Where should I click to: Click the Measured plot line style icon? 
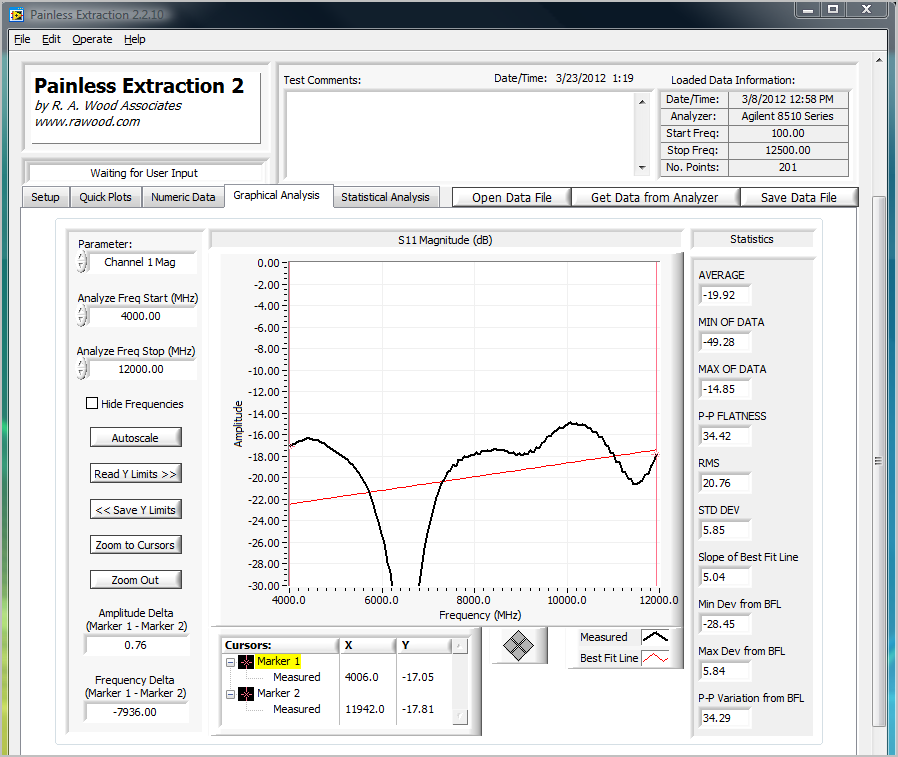[x=655, y=637]
